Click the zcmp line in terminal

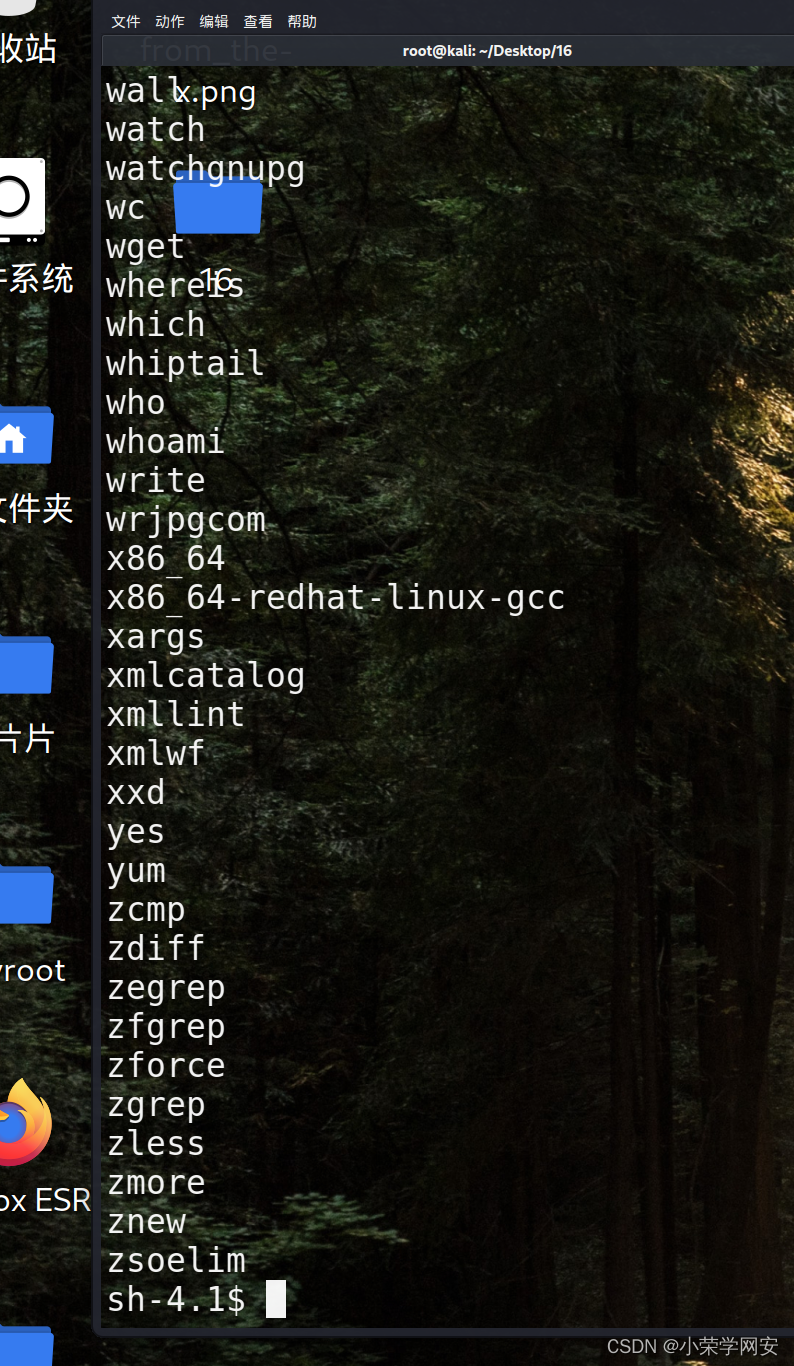(145, 910)
